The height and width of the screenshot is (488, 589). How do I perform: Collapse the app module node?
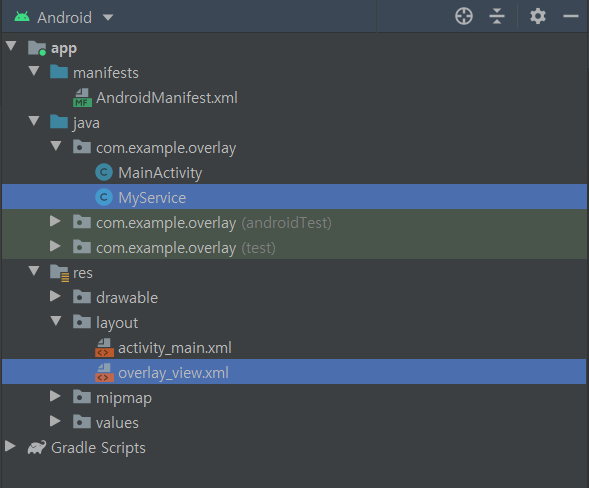(11, 46)
